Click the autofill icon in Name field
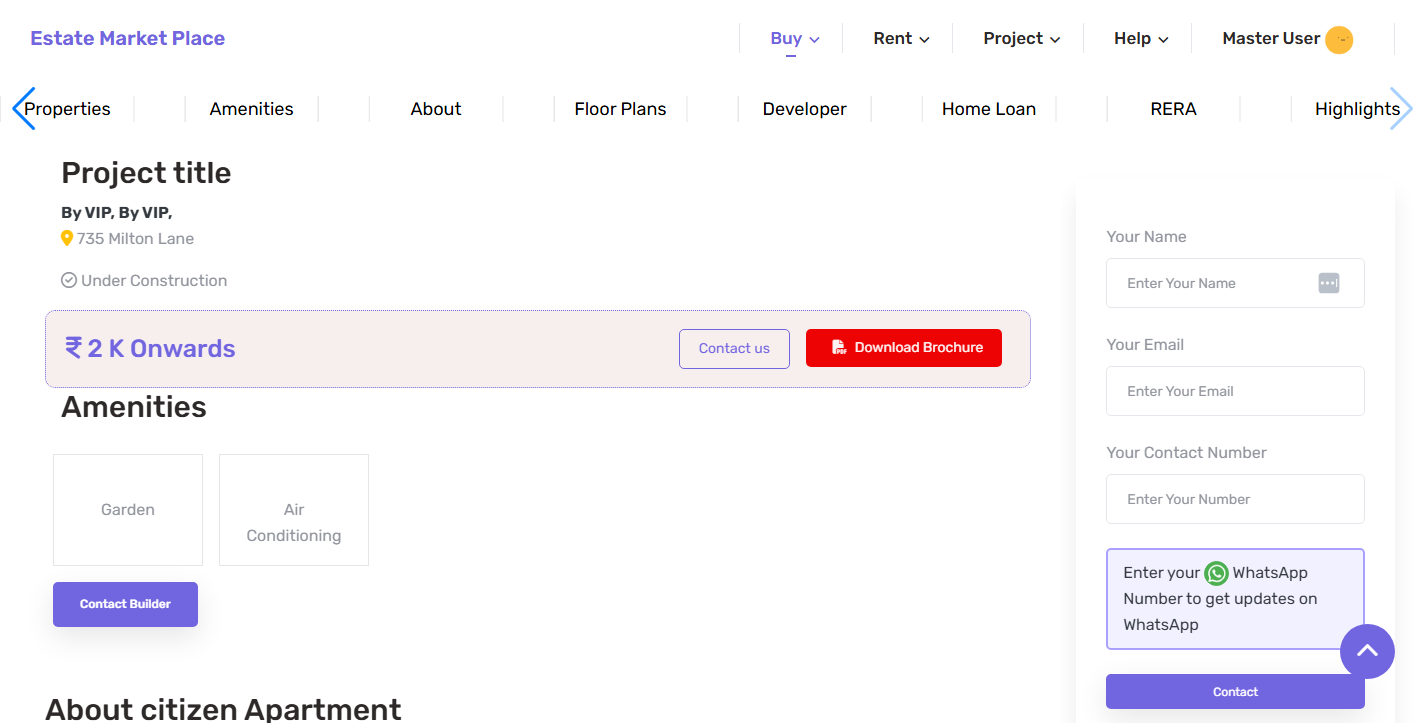 [1328, 283]
